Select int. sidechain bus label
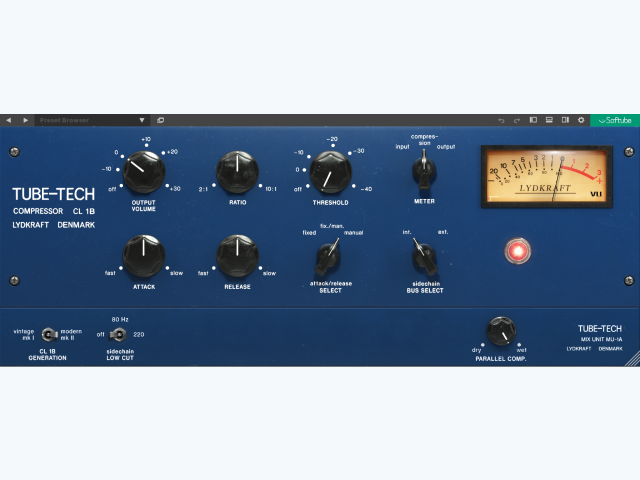 tap(407, 232)
